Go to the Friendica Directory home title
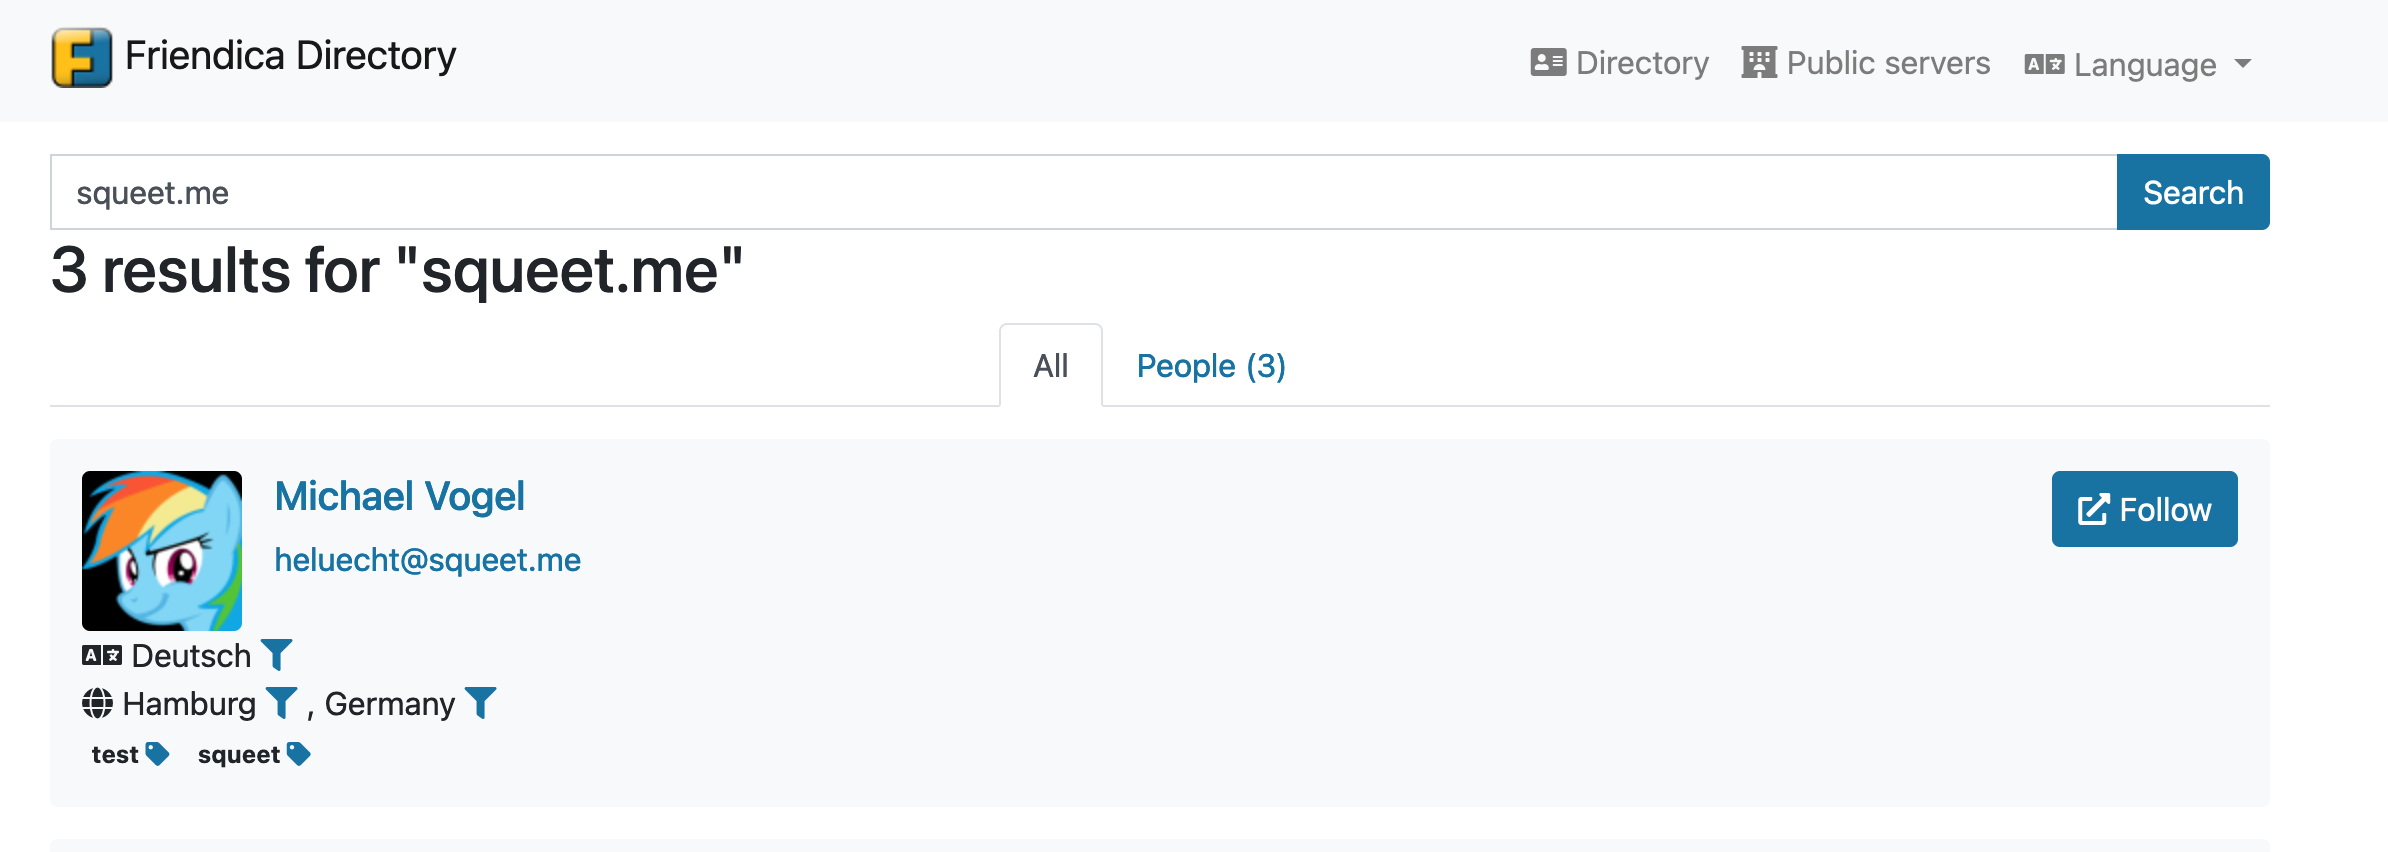This screenshot has width=2388, height=852. 290,56
